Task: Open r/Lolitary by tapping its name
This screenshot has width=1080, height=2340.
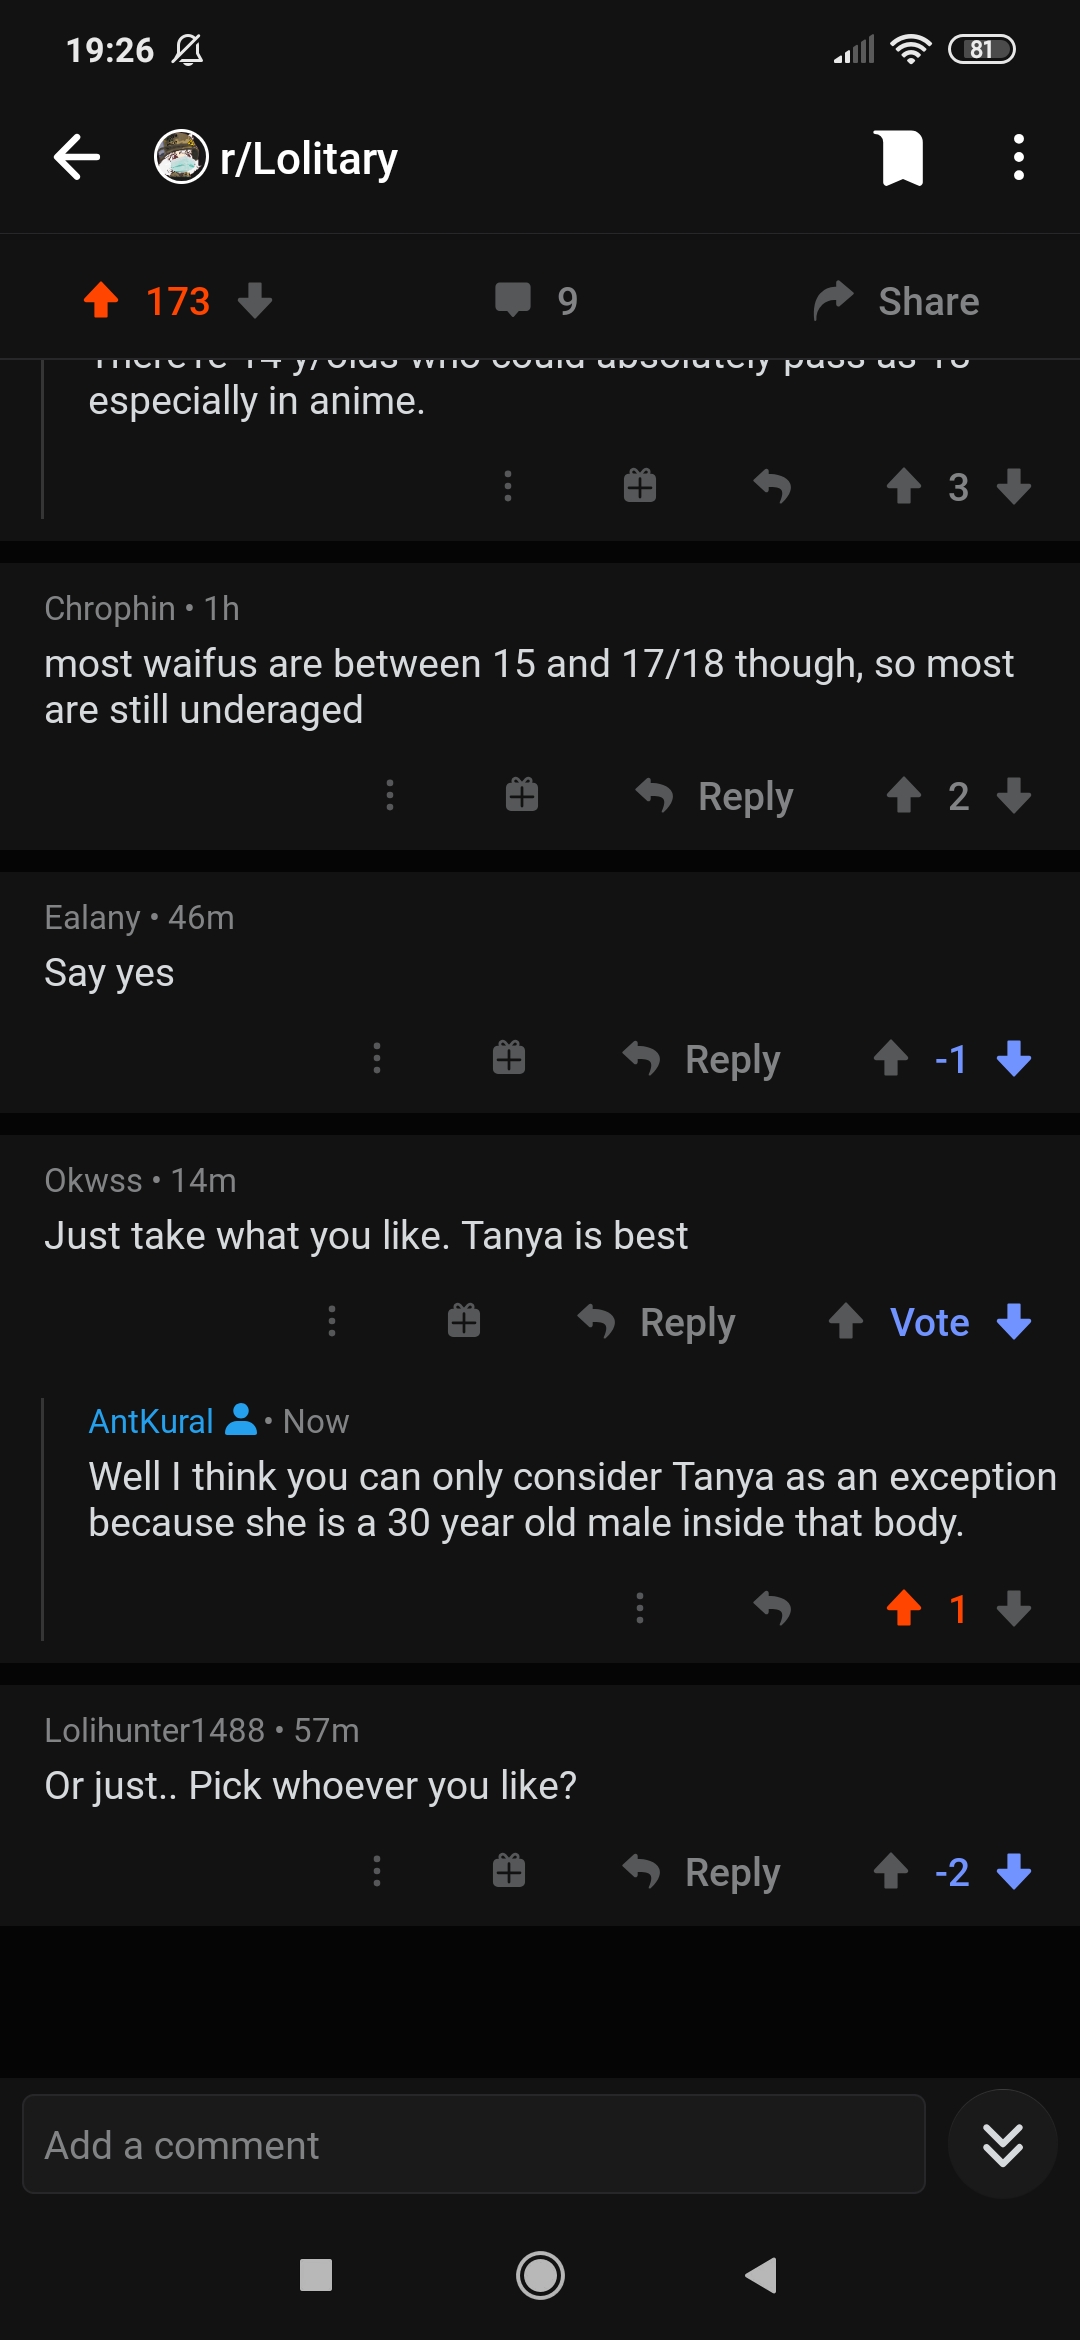Action: point(305,157)
